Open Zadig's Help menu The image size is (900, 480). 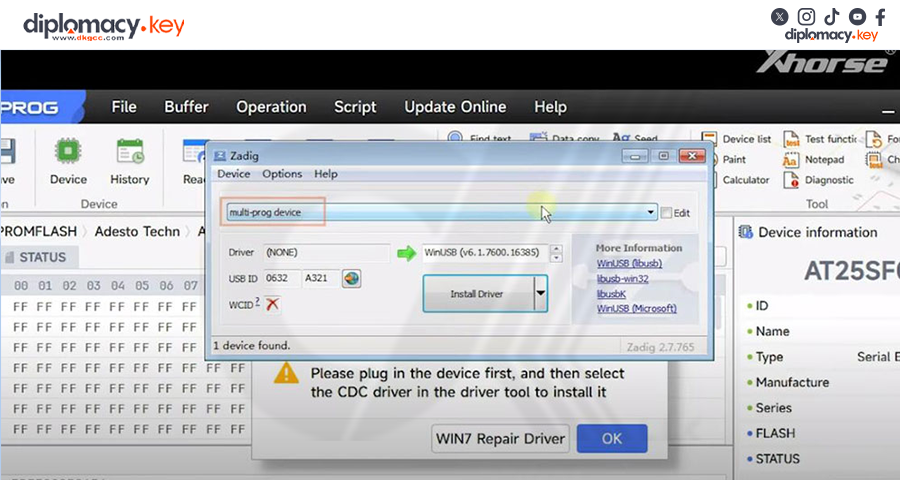(x=325, y=174)
